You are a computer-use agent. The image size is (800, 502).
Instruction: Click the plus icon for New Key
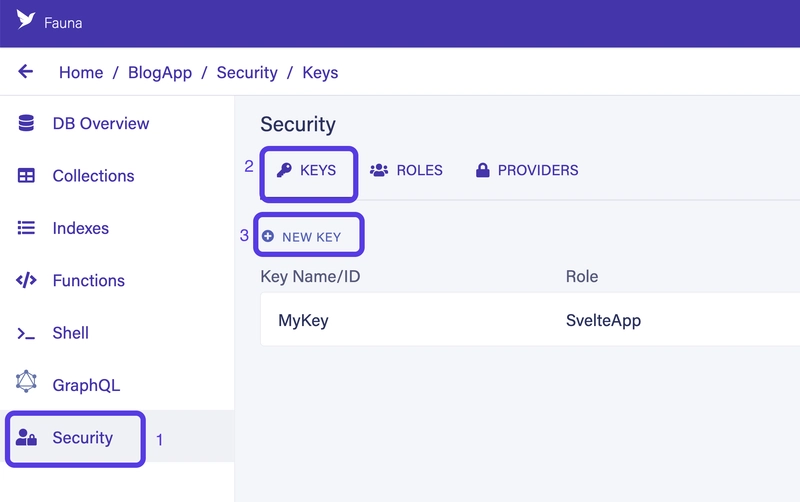coord(268,236)
